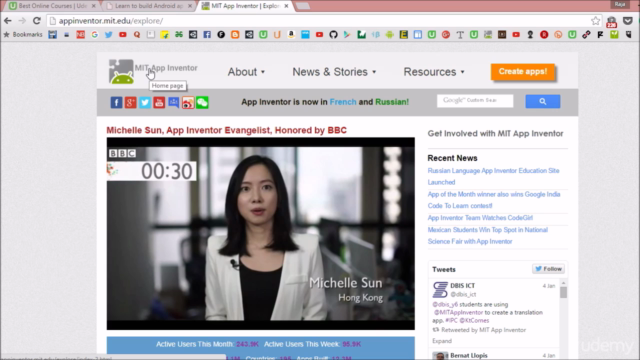Open Russian Language App Inventor Education Site news

point(493,176)
